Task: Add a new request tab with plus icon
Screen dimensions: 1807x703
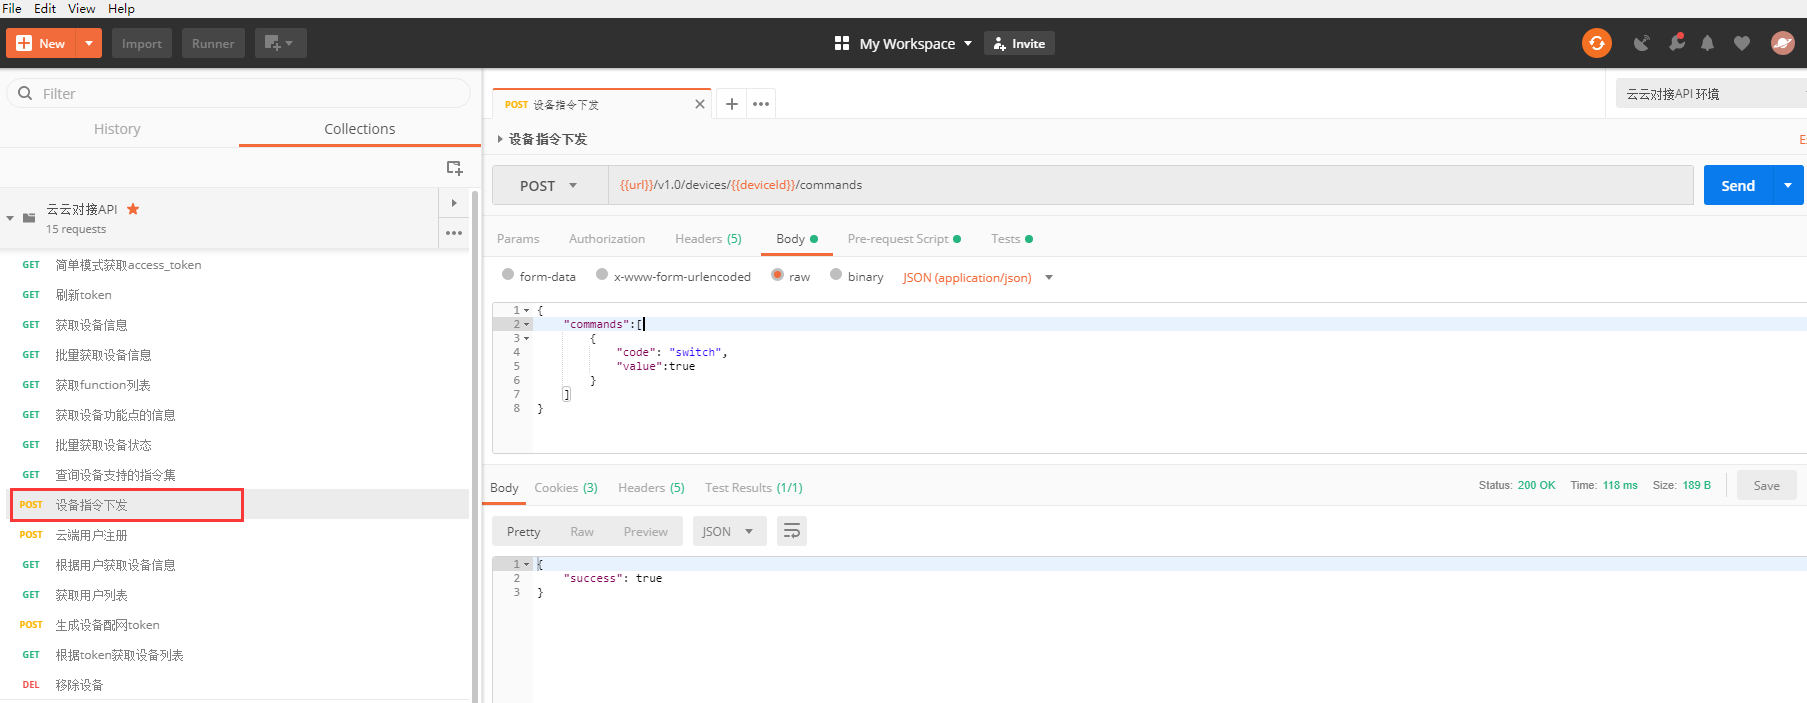Action: 732,104
